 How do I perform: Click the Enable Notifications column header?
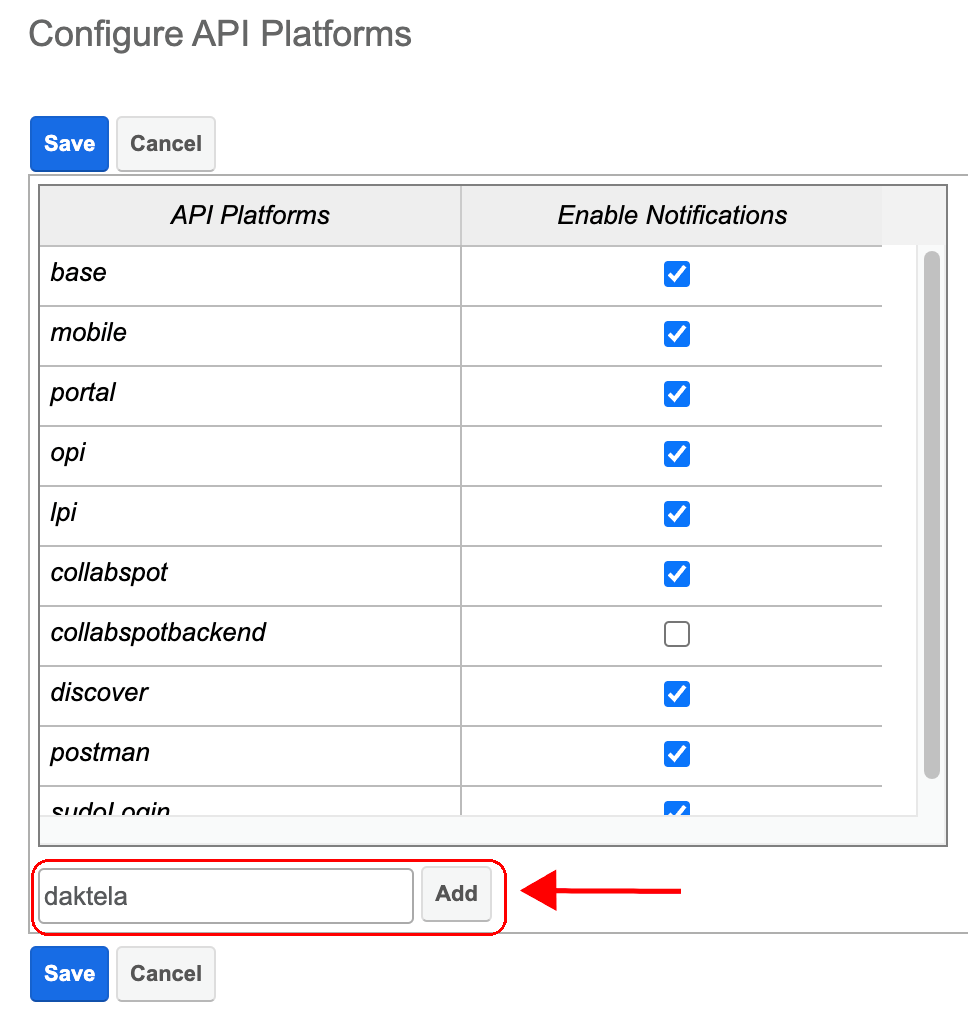671,216
